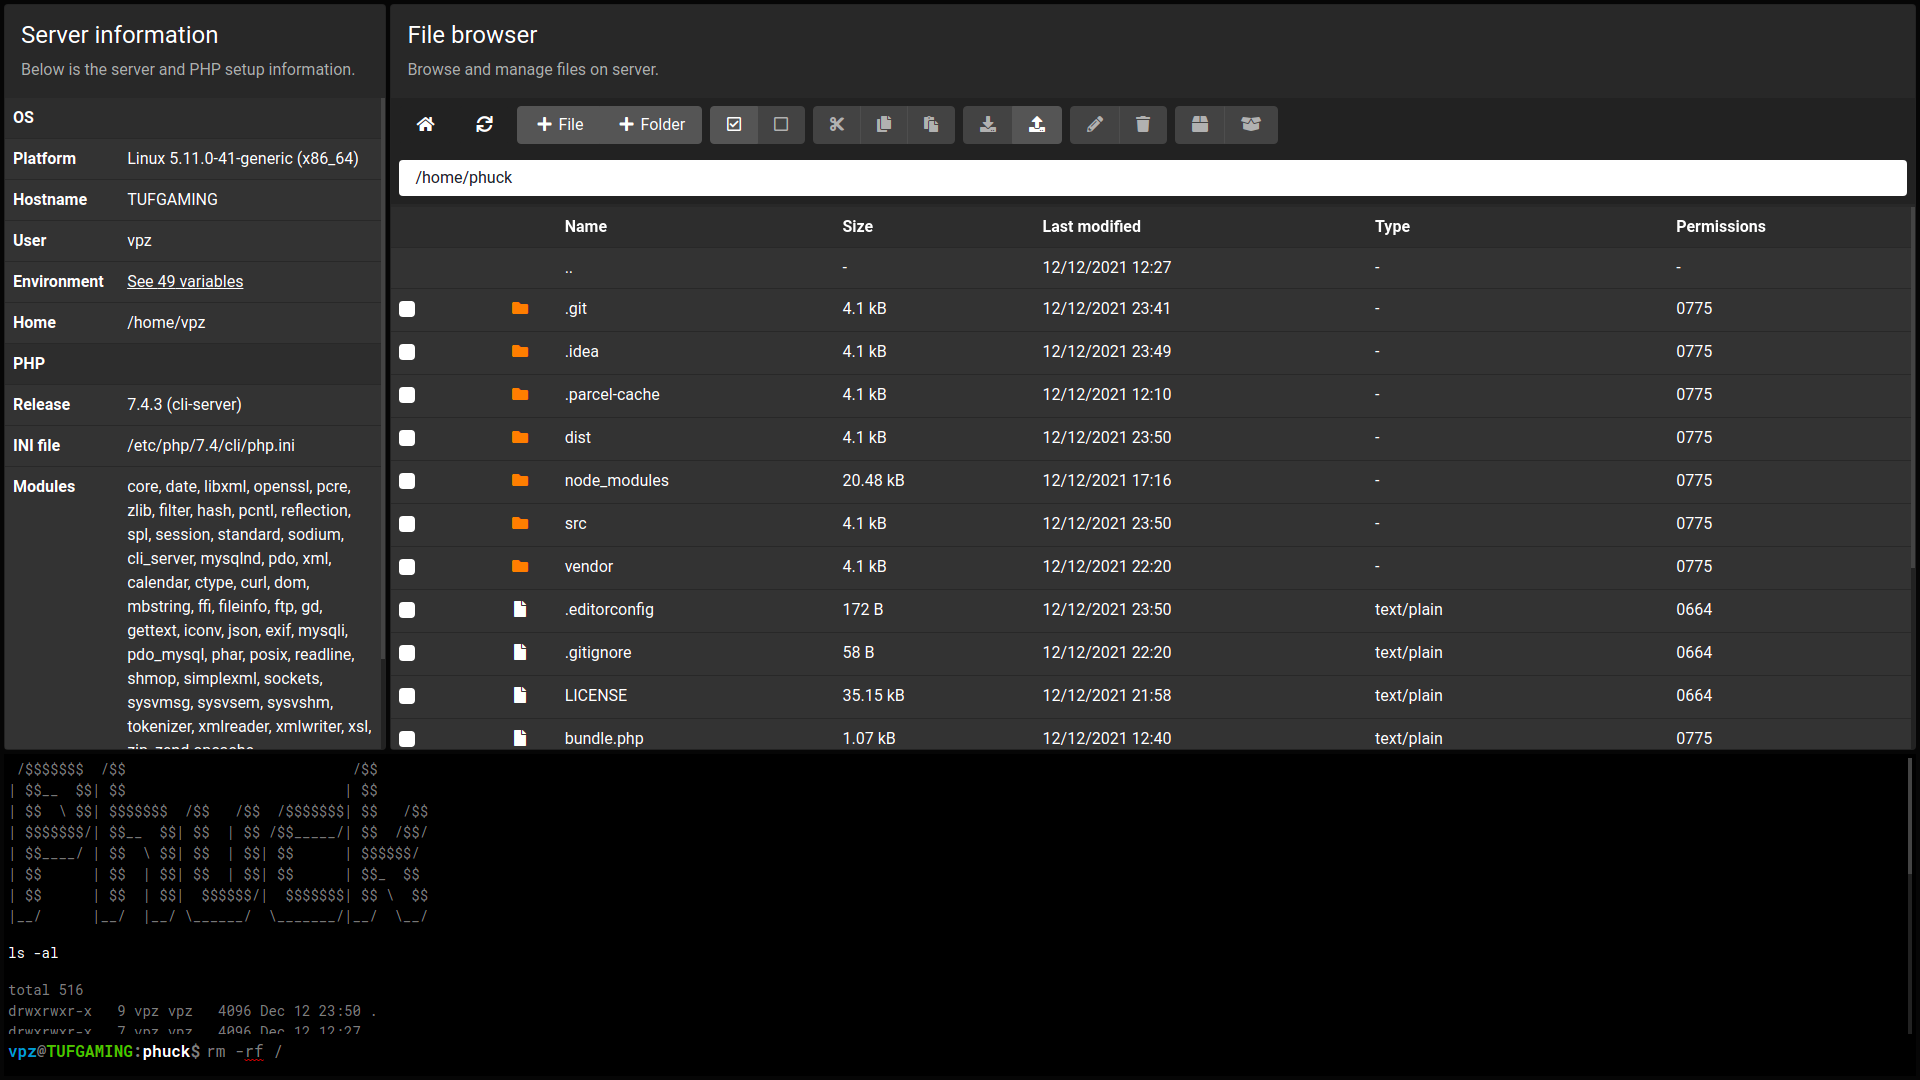This screenshot has width=1920, height=1080.
Task: Check the box for .git folder
Action: (407, 309)
